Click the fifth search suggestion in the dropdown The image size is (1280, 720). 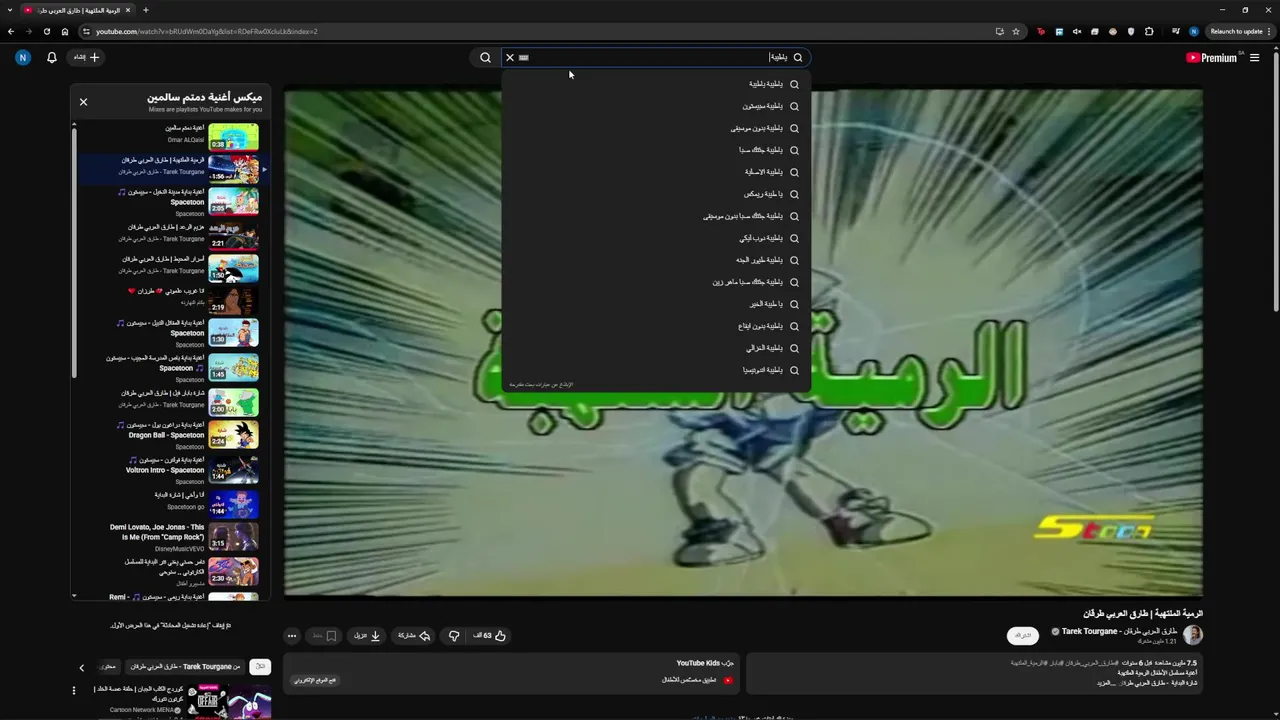[655, 172]
